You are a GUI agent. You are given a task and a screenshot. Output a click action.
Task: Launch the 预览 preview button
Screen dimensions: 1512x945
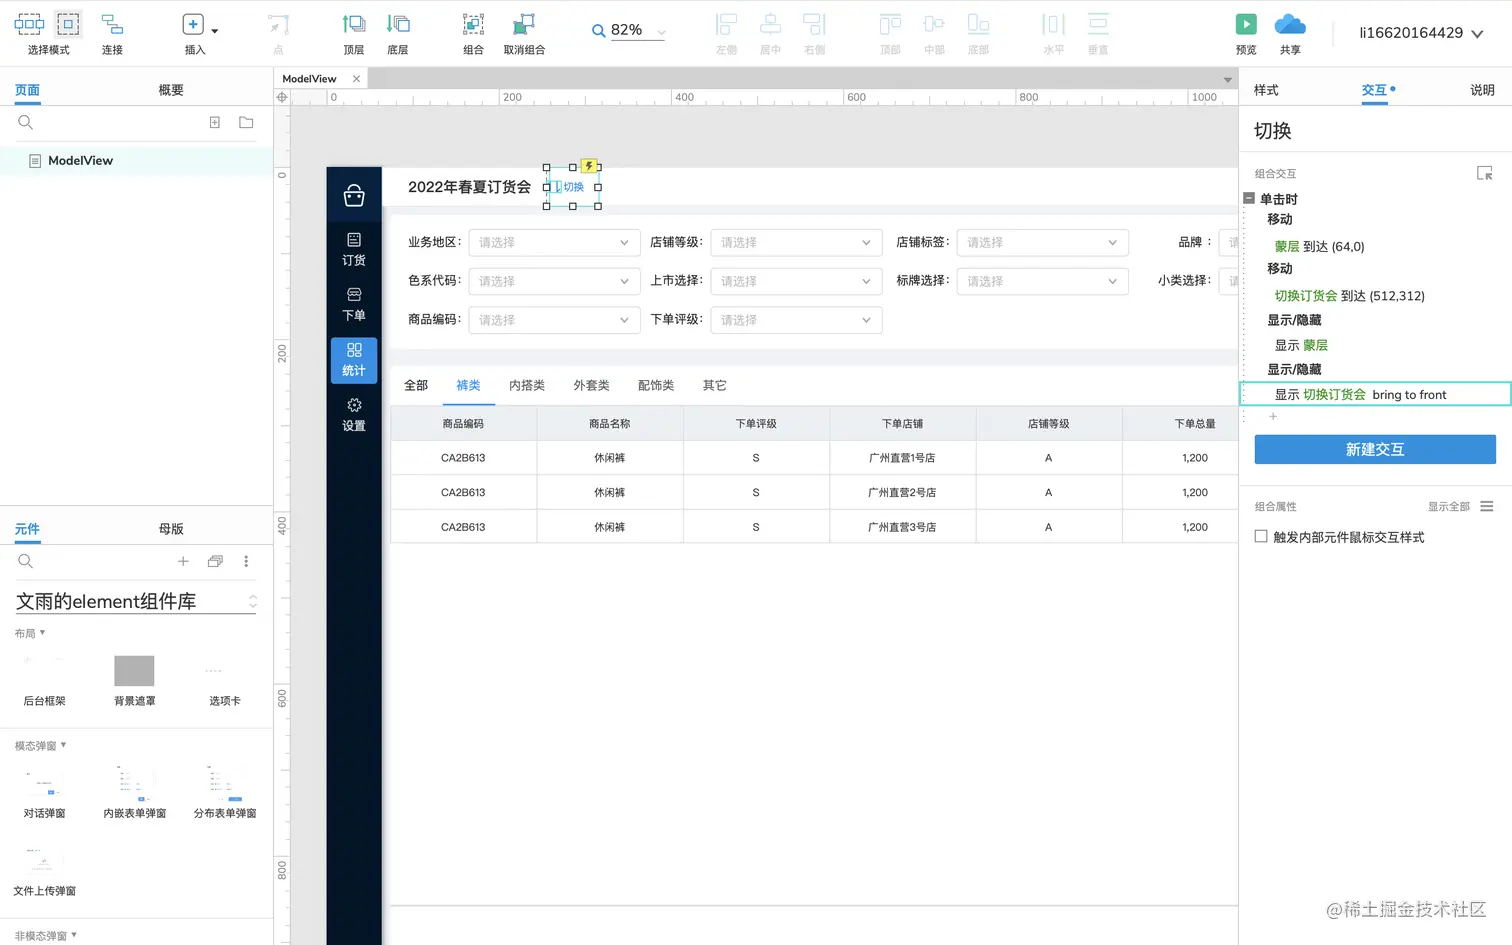coord(1246,24)
